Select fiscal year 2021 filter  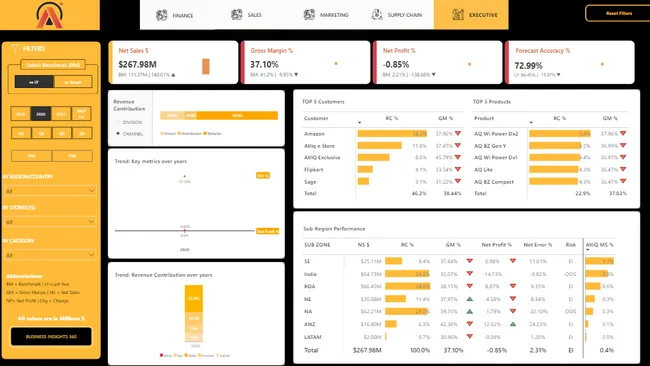[61, 114]
